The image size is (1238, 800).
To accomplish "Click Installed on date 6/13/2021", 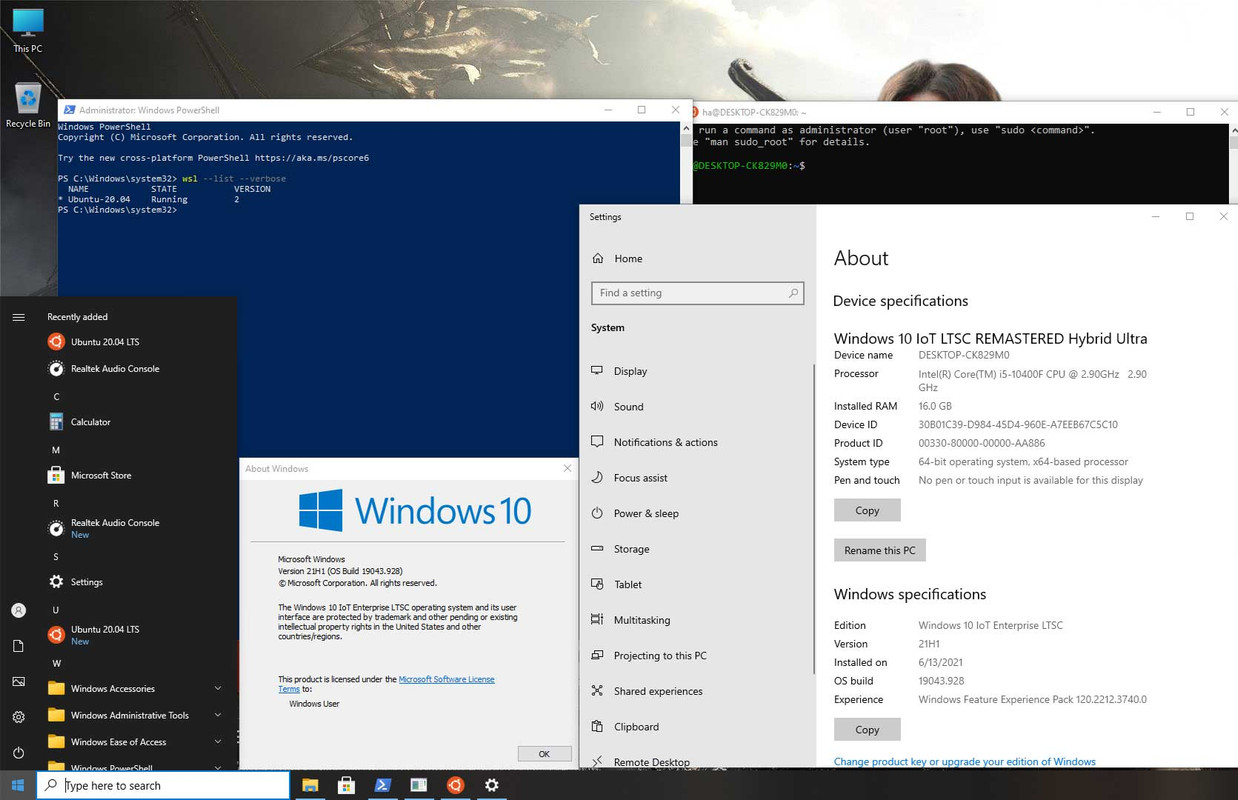I will point(941,662).
